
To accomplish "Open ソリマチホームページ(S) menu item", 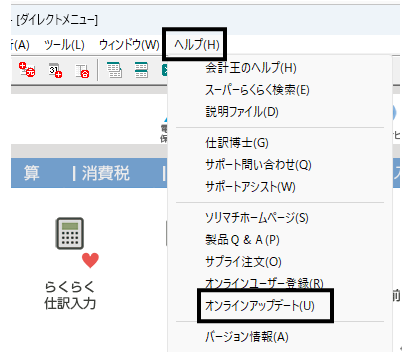I will tap(280, 218).
